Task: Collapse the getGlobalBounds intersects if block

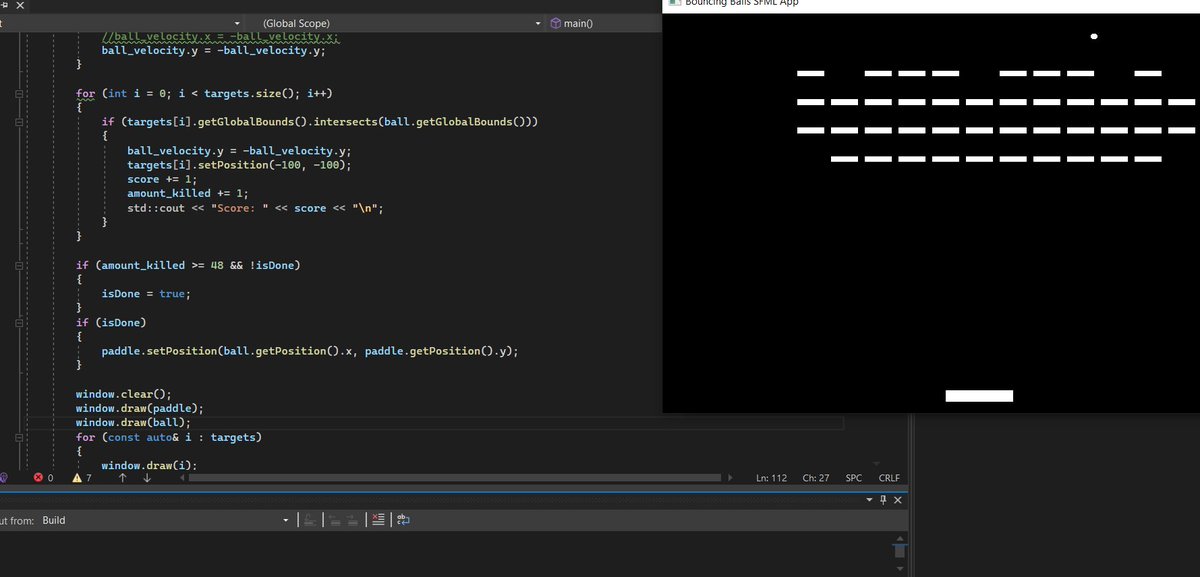Action: pos(20,121)
